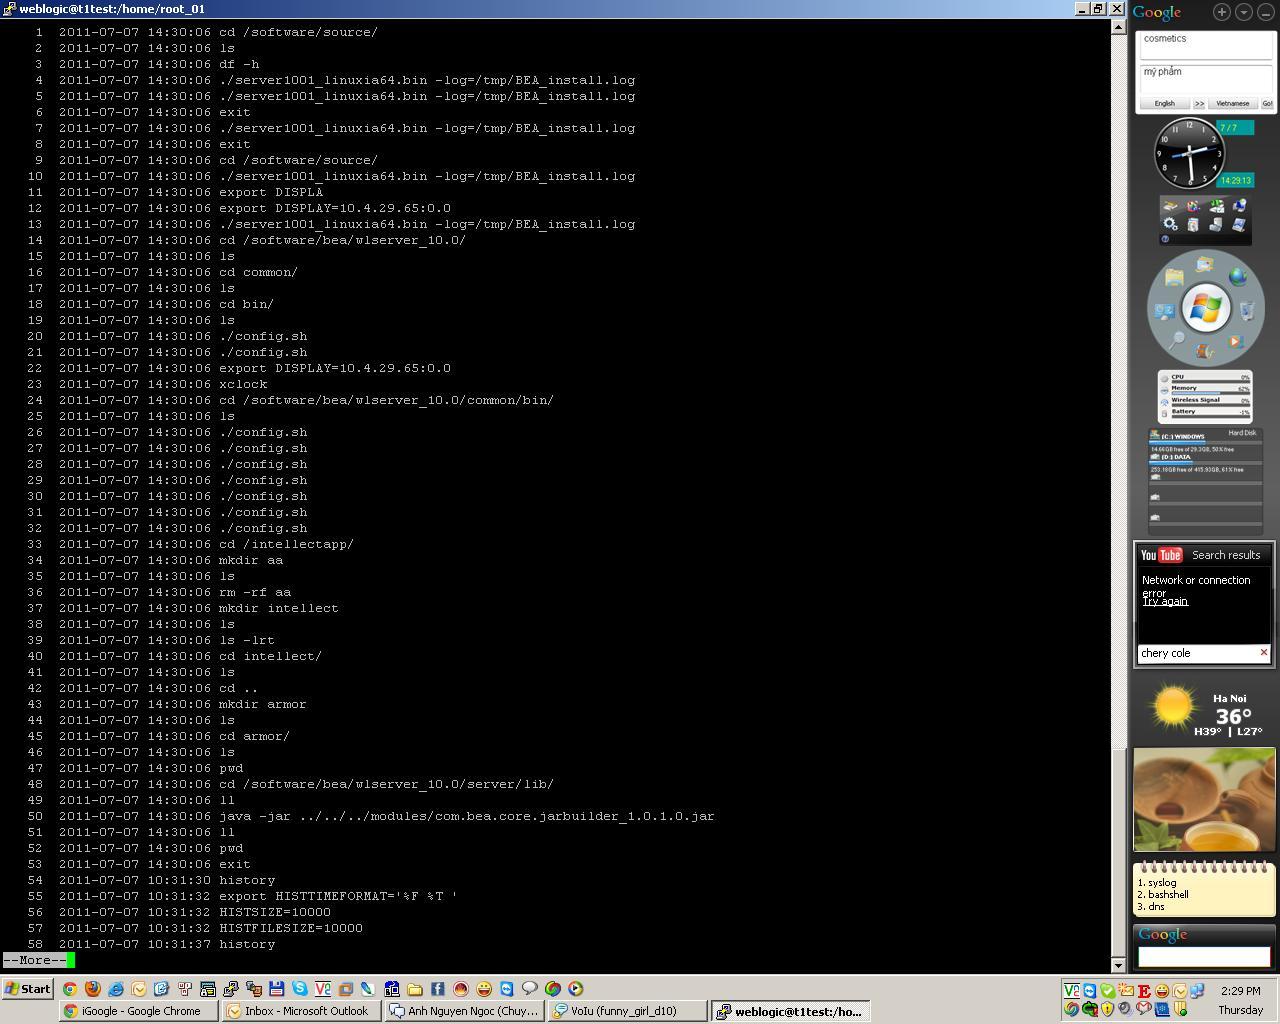This screenshot has width=1280, height=1024.
Task: Collapse the Google sidebar with the down-arrow control
Action: (1243, 12)
